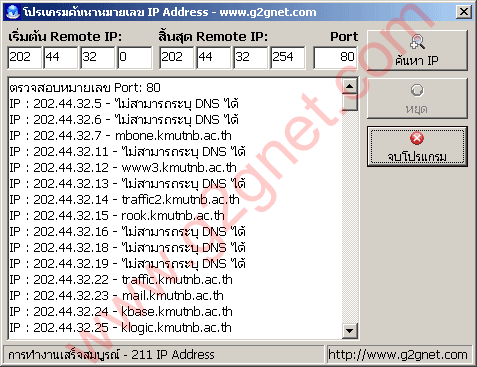Viewport: 477px width, 367px height.
Task: Click start IP last octet field 0
Action: coord(135,57)
